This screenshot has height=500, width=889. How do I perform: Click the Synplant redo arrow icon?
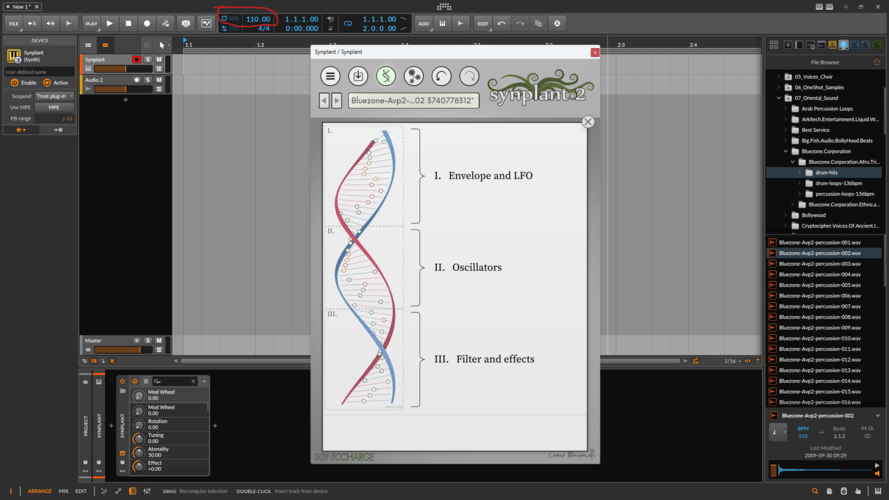click(x=469, y=76)
